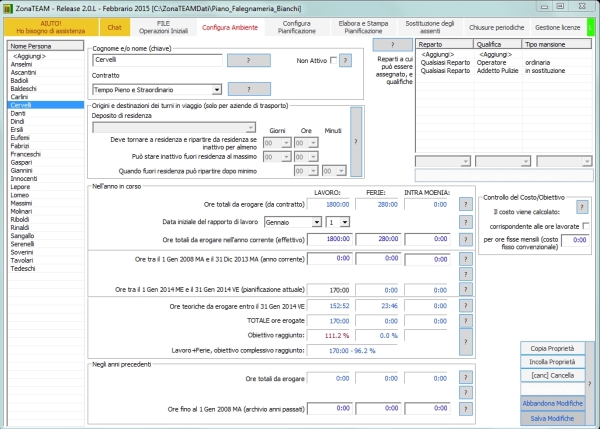Click Salva Modifiche button
Image resolution: width=600 pixels, height=429 pixels.
click(x=553, y=418)
